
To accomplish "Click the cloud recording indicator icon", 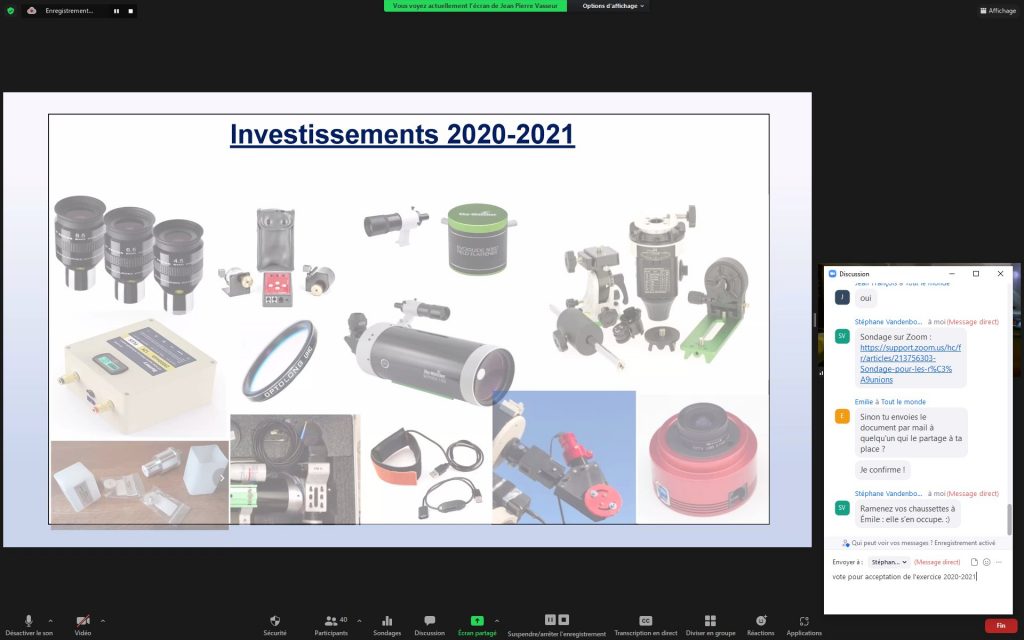I will coord(31,10).
